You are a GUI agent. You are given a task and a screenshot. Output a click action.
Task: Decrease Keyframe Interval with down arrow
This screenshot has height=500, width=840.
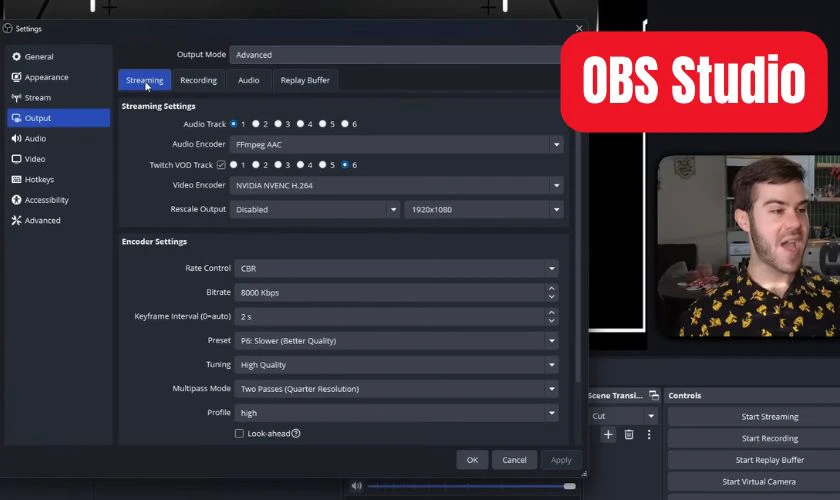[x=552, y=321]
